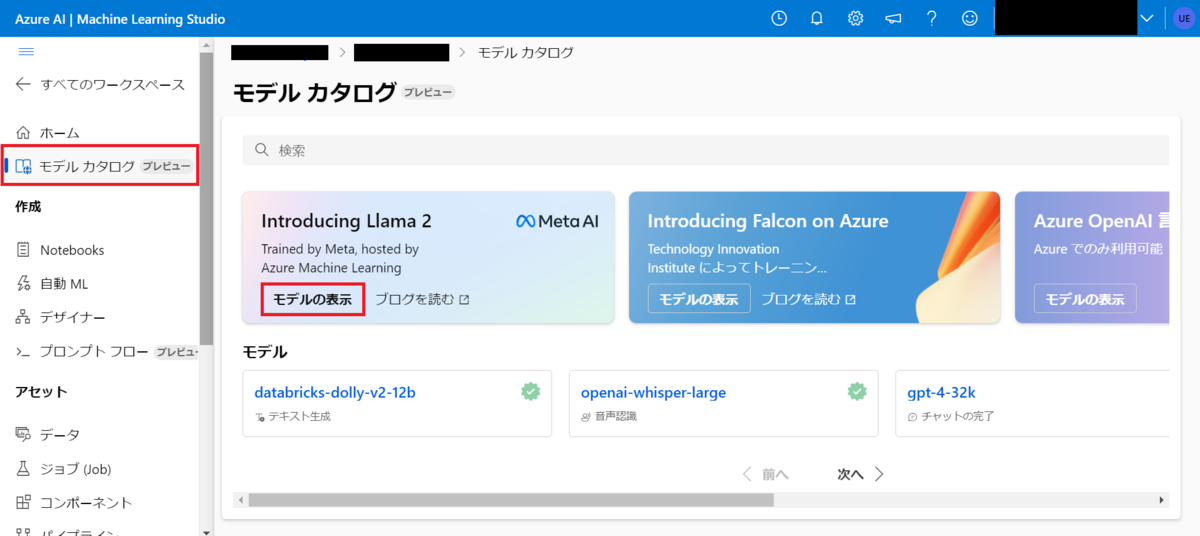1200x536 pixels.
Task: Click the Azure AI | Machine Learning Studio title
Action: click(x=120, y=19)
